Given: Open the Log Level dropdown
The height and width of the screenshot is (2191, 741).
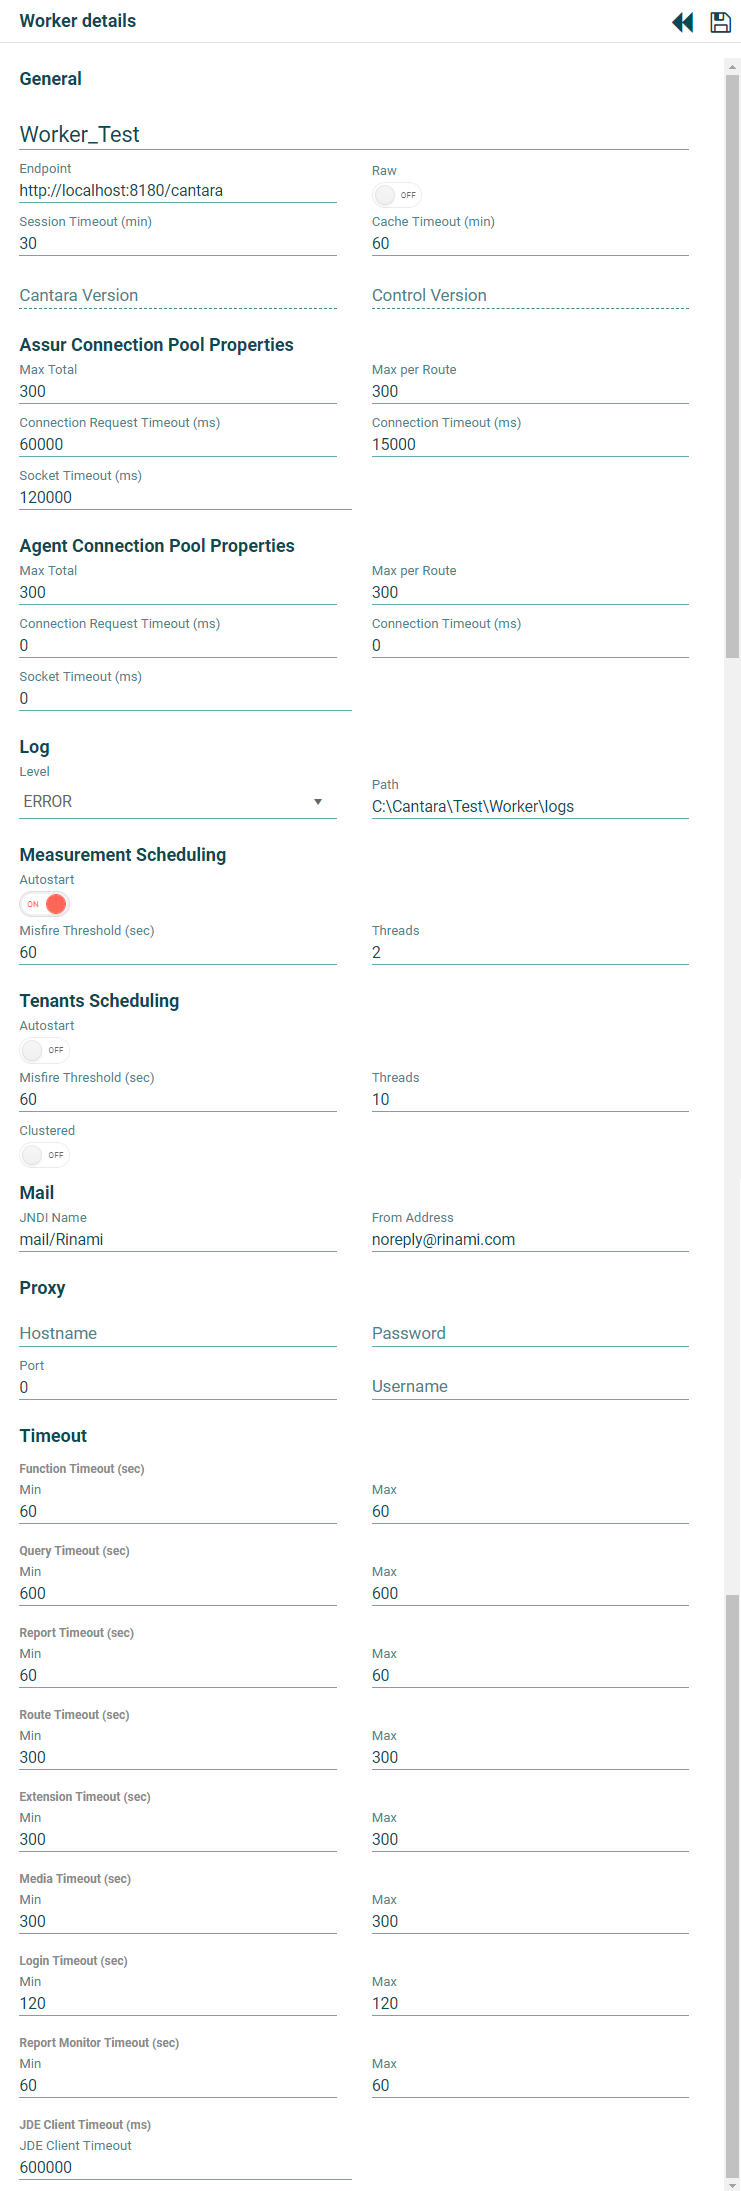Looking at the screenshot, I should pyautogui.click(x=177, y=802).
